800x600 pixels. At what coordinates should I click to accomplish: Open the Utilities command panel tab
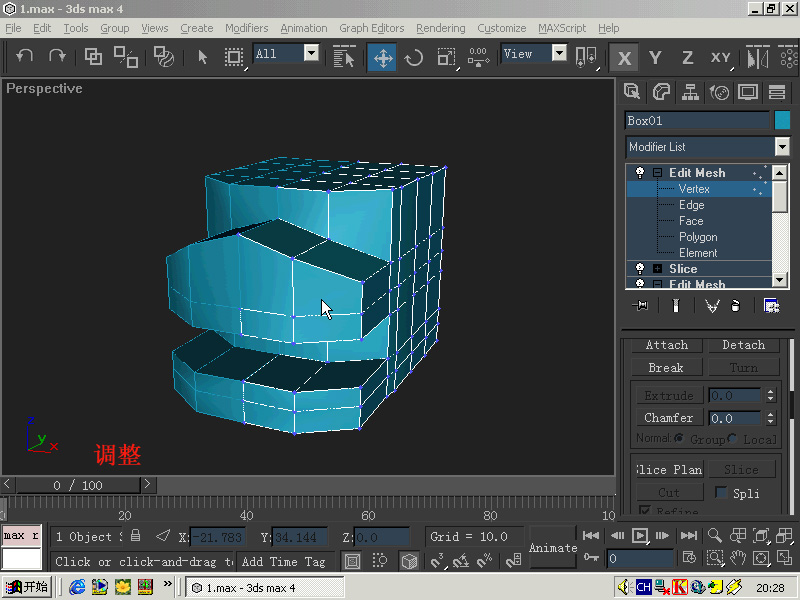point(777,92)
